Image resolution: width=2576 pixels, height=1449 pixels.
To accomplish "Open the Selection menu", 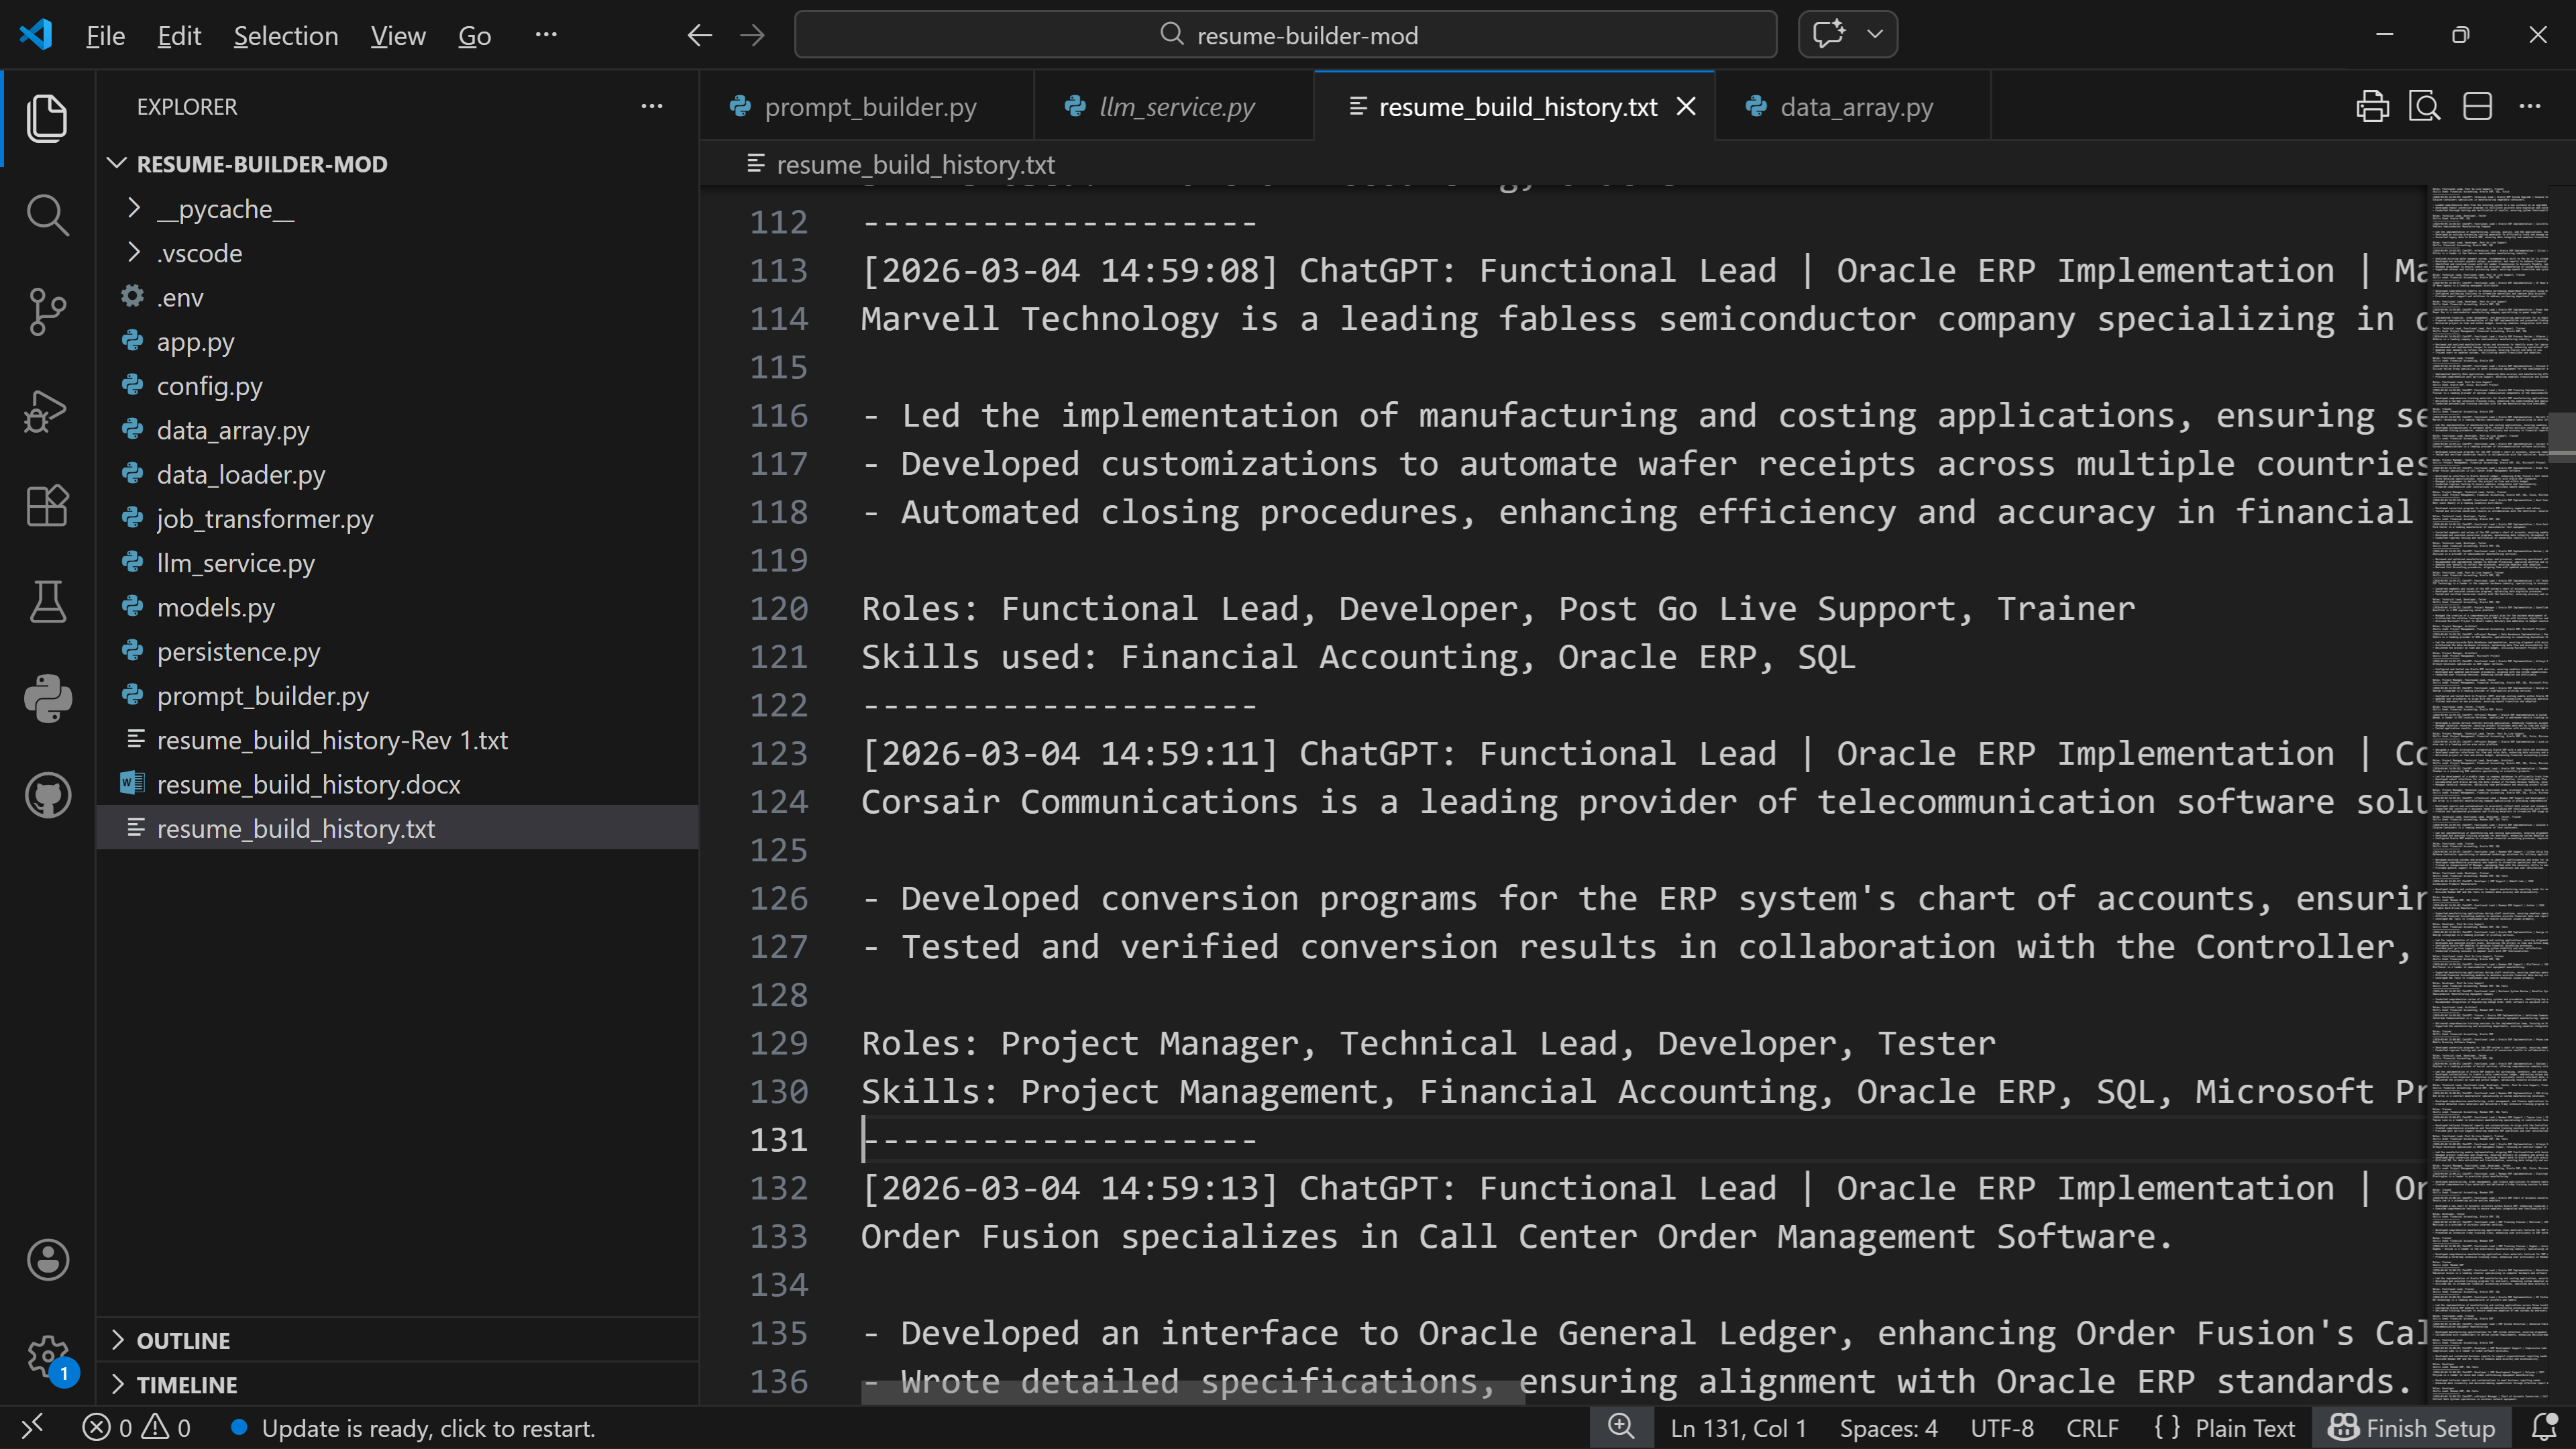I will coord(285,36).
